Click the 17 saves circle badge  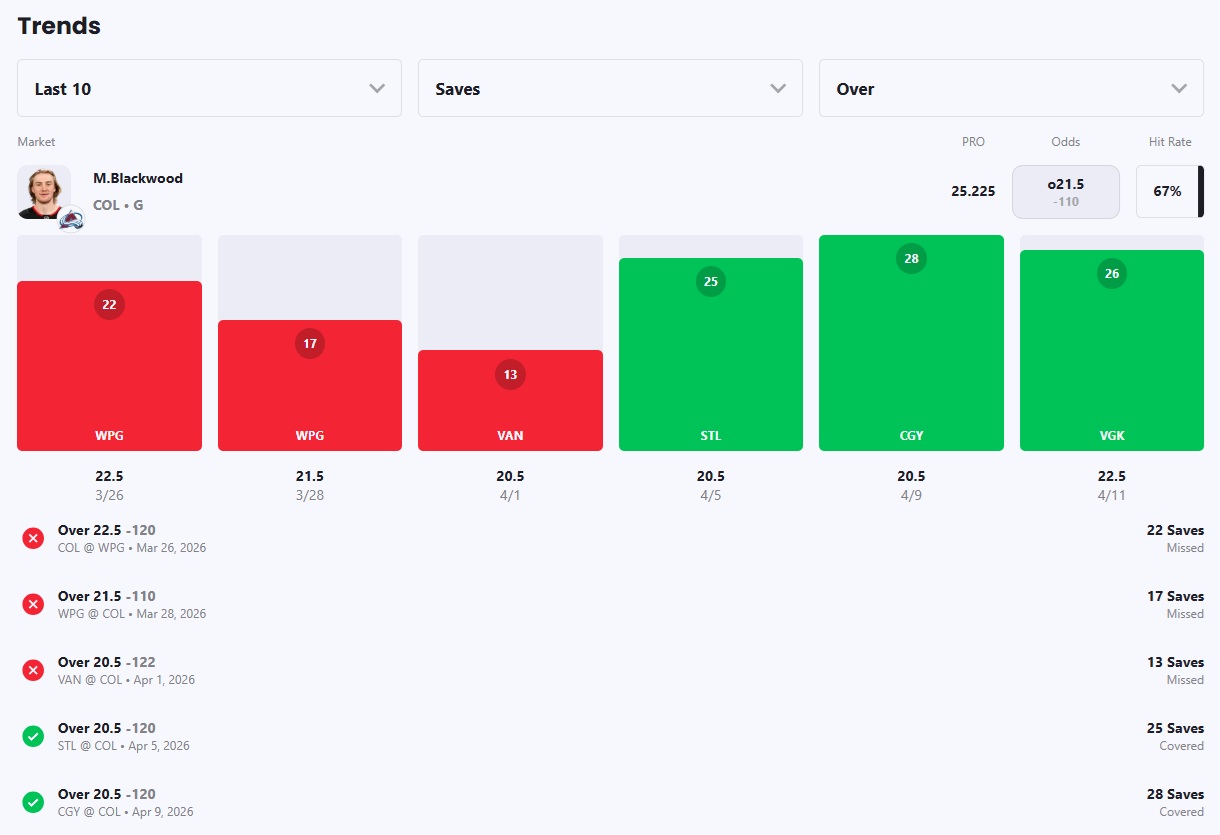coord(310,344)
